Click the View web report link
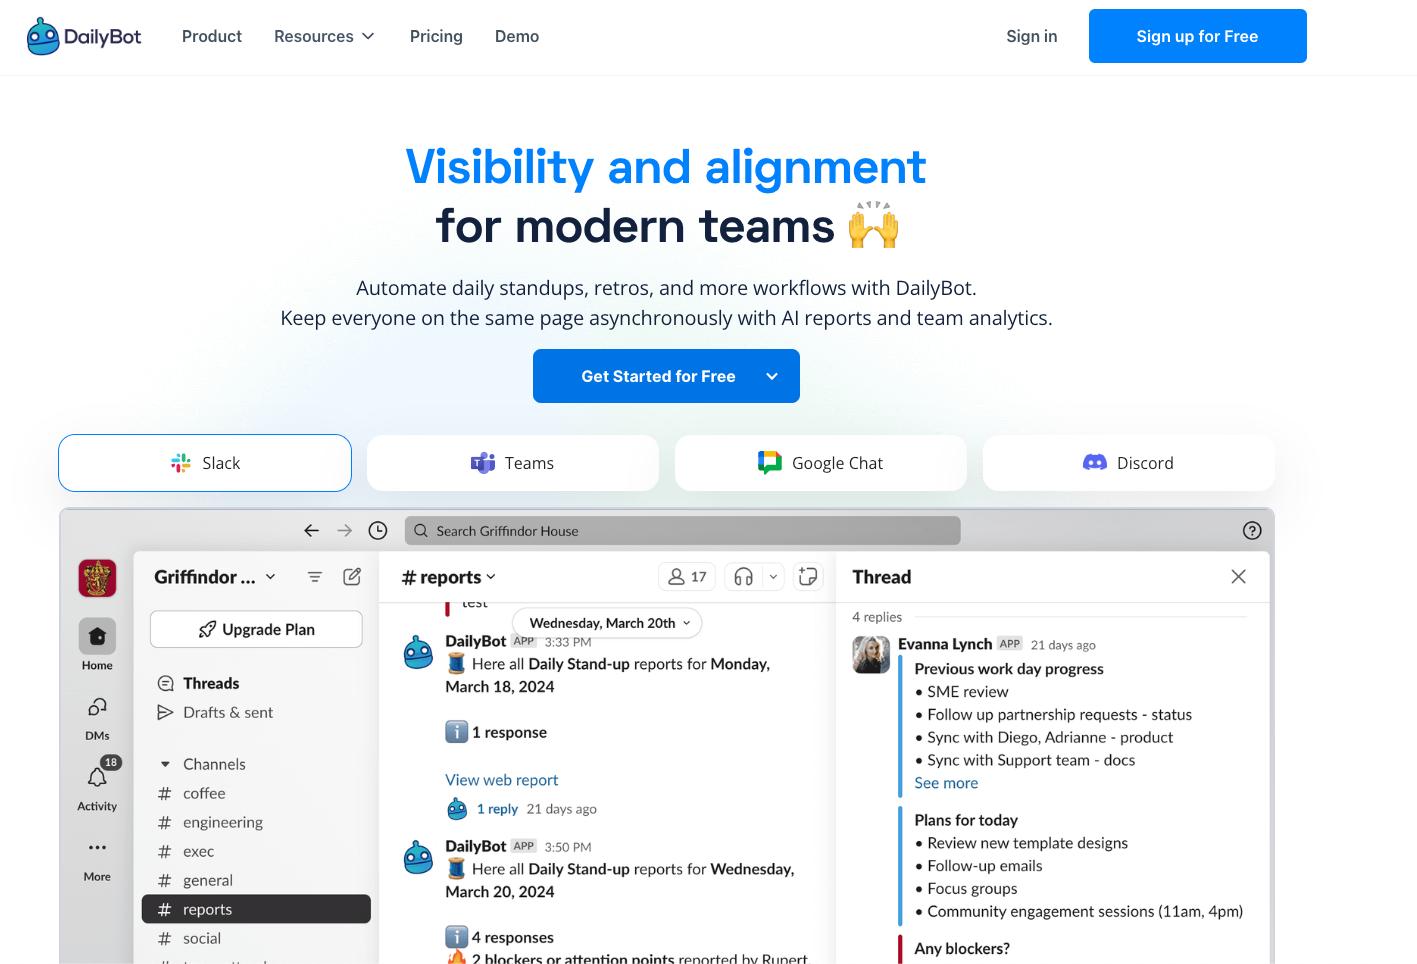 click(x=502, y=780)
